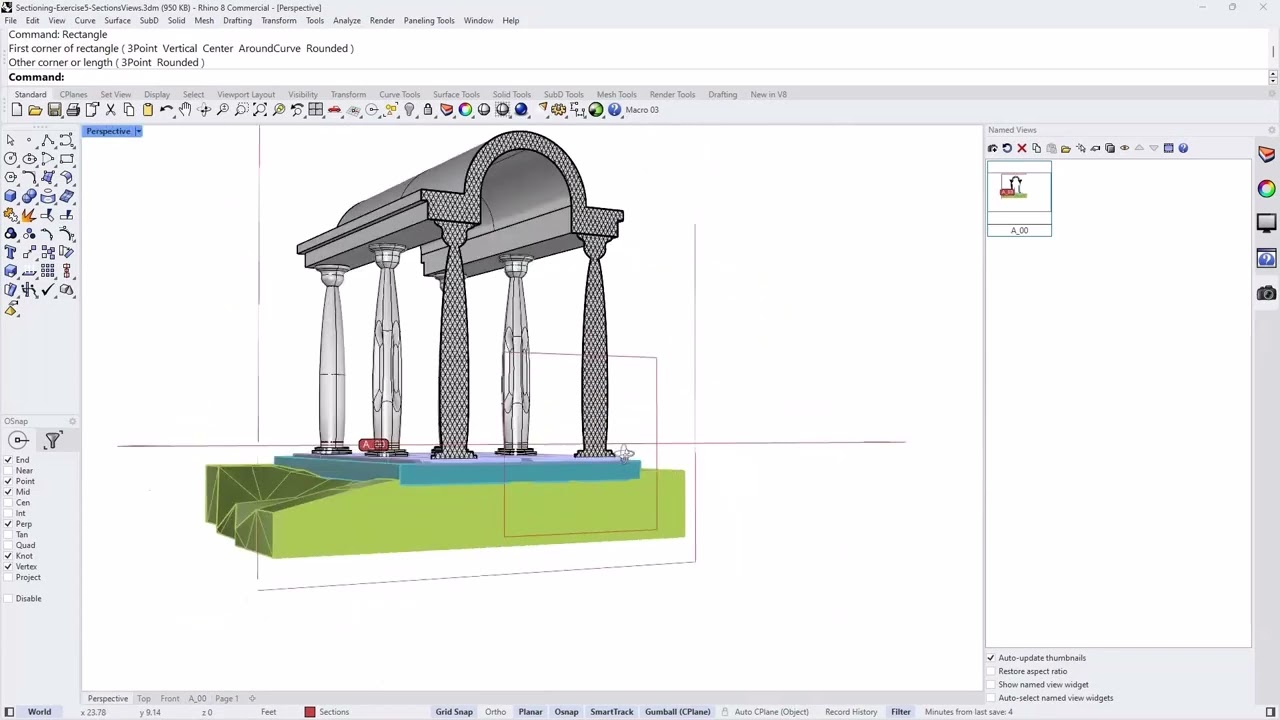This screenshot has width=1280, height=720.
Task: Select the A_00 named view thumbnail
Action: click(1019, 199)
